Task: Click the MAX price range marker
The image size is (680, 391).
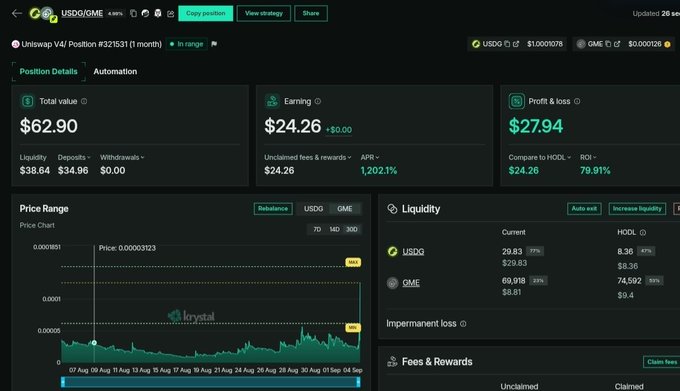Action: pyautogui.click(x=353, y=262)
